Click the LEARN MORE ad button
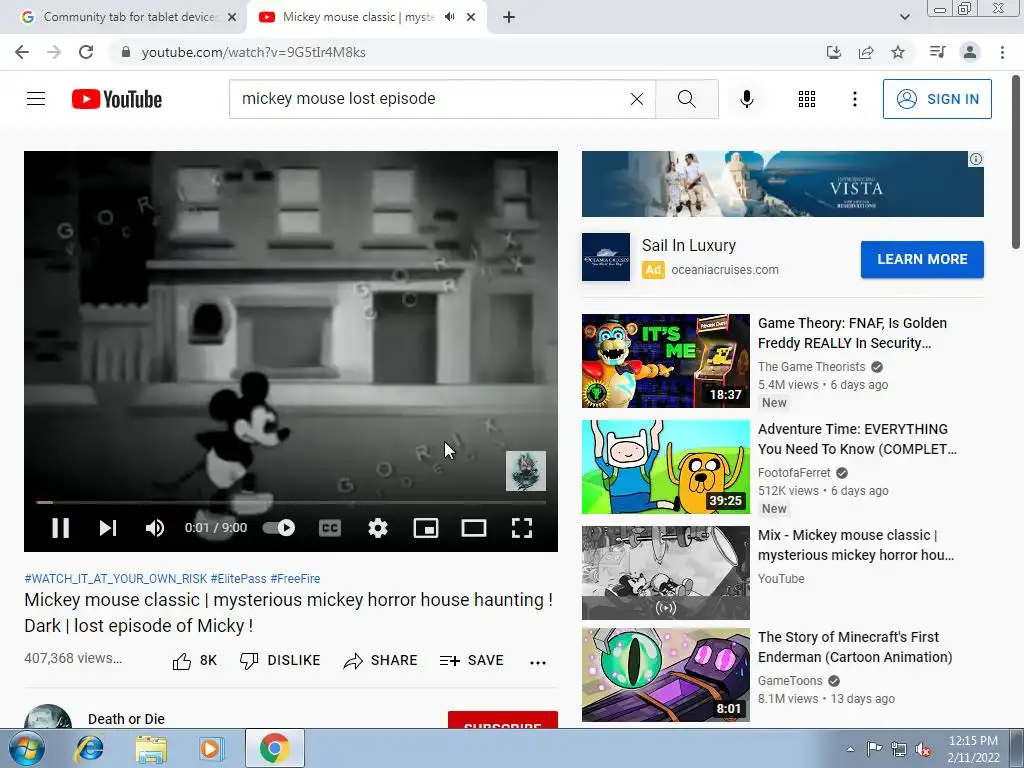Screen dimensions: 1024x768 point(922,259)
